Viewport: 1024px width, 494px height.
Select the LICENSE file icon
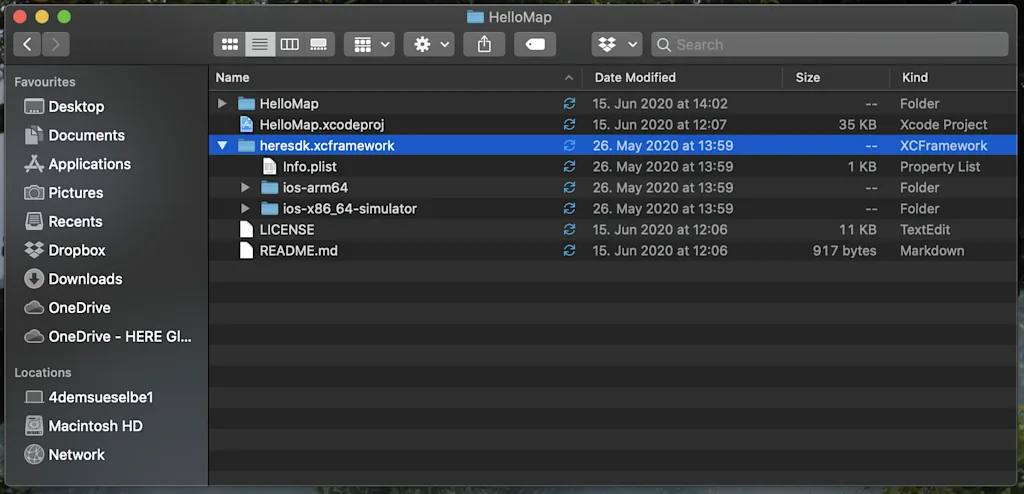pos(246,229)
